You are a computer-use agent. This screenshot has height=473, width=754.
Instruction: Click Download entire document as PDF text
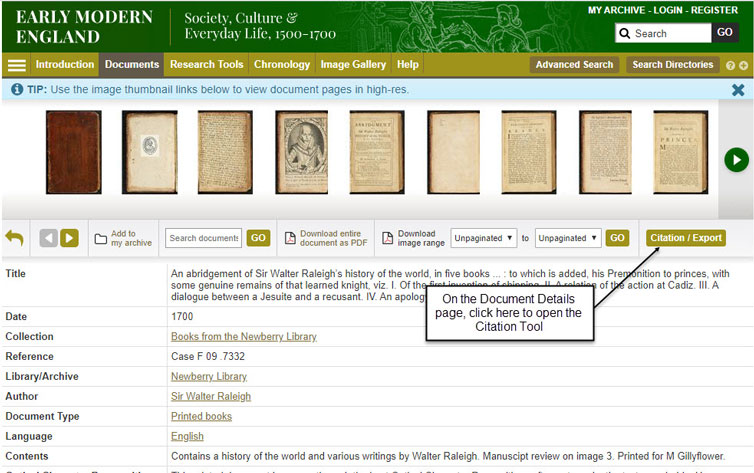coord(333,238)
